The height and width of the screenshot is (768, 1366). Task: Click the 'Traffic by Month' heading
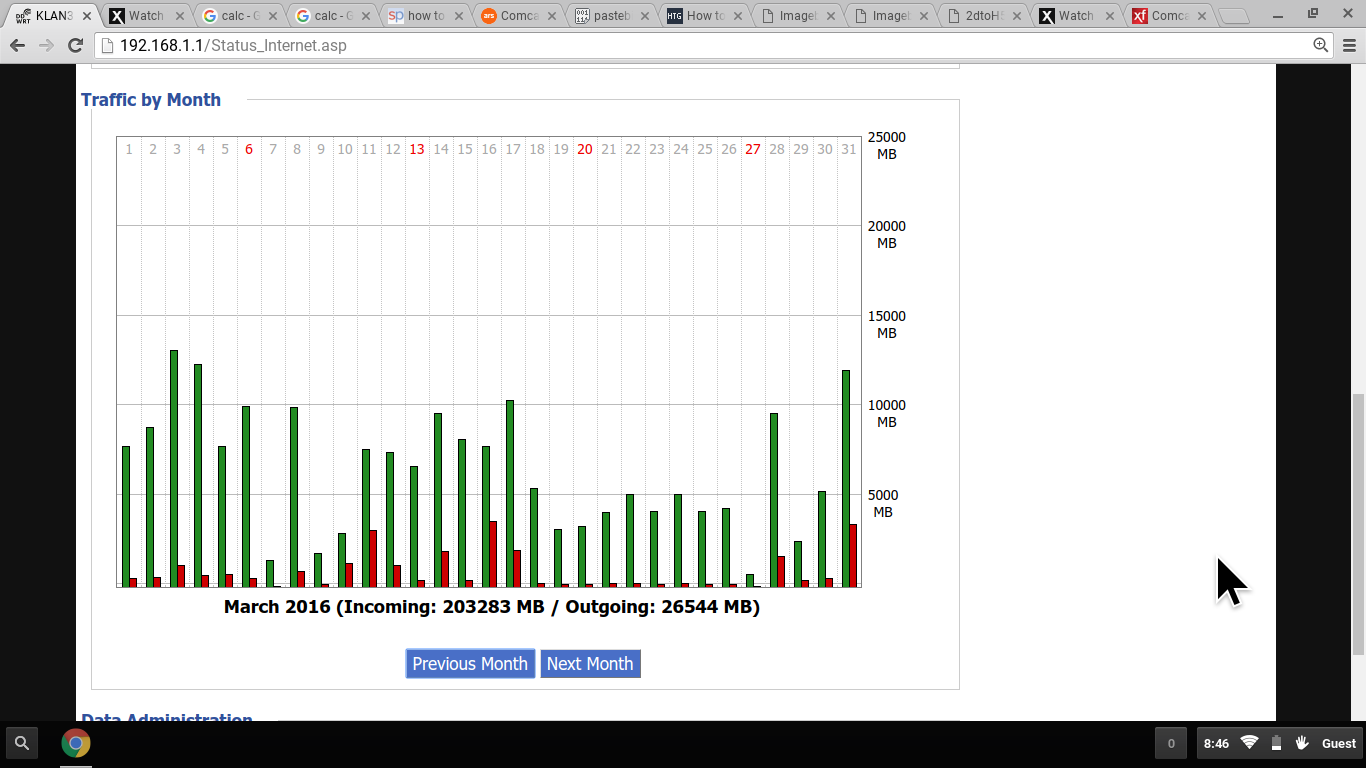click(x=151, y=100)
